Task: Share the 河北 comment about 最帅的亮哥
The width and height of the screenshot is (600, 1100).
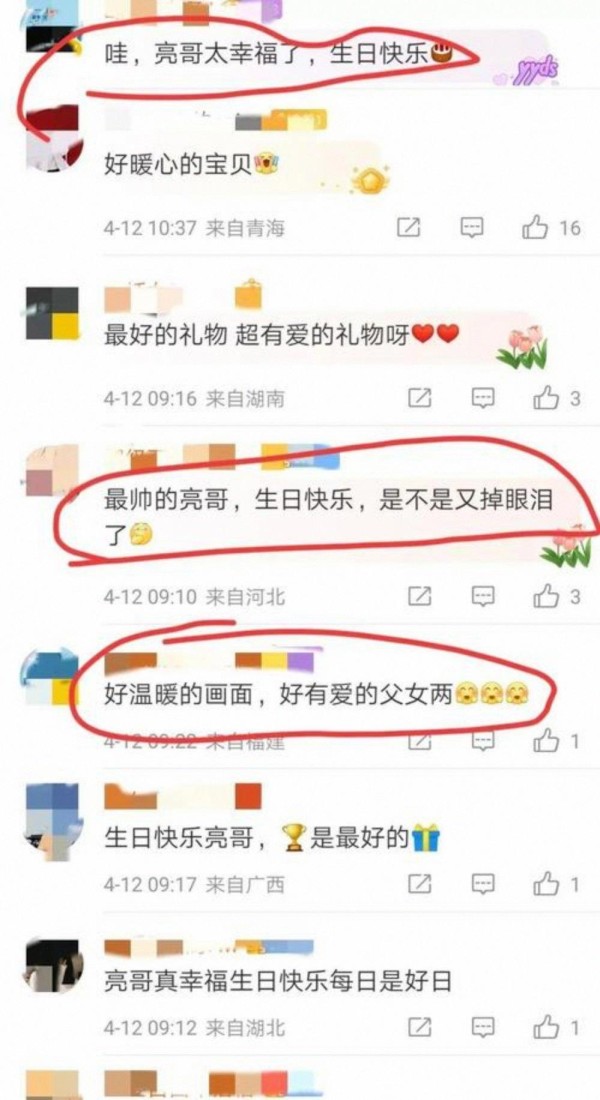Action: click(419, 596)
